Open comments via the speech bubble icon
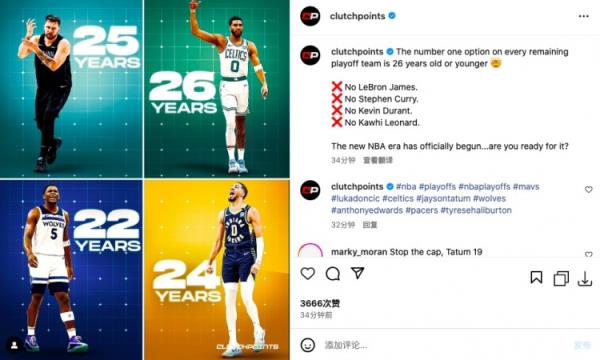The height and width of the screenshot is (360, 600). (333, 274)
